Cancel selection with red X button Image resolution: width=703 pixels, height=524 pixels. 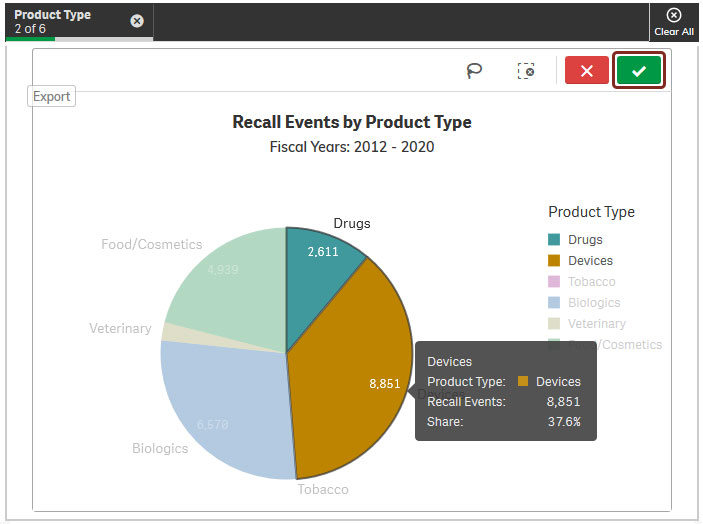(587, 71)
